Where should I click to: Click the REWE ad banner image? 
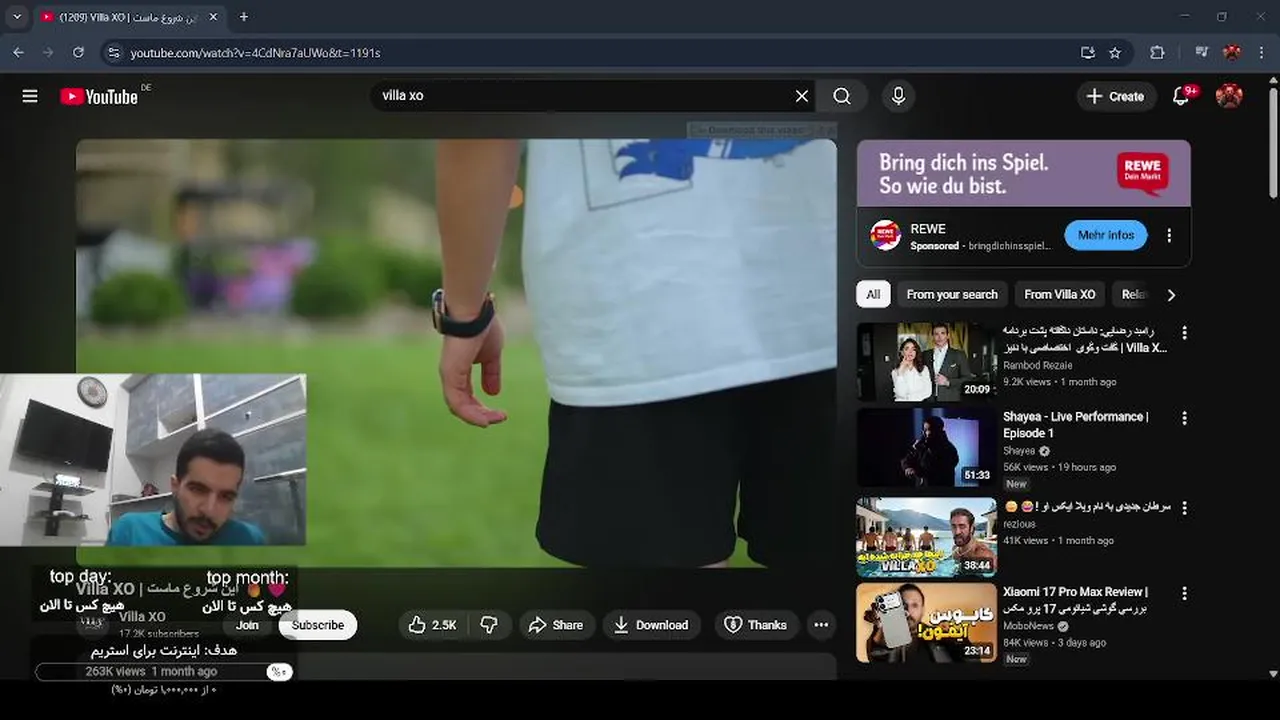pyautogui.click(x=1024, y=173)
